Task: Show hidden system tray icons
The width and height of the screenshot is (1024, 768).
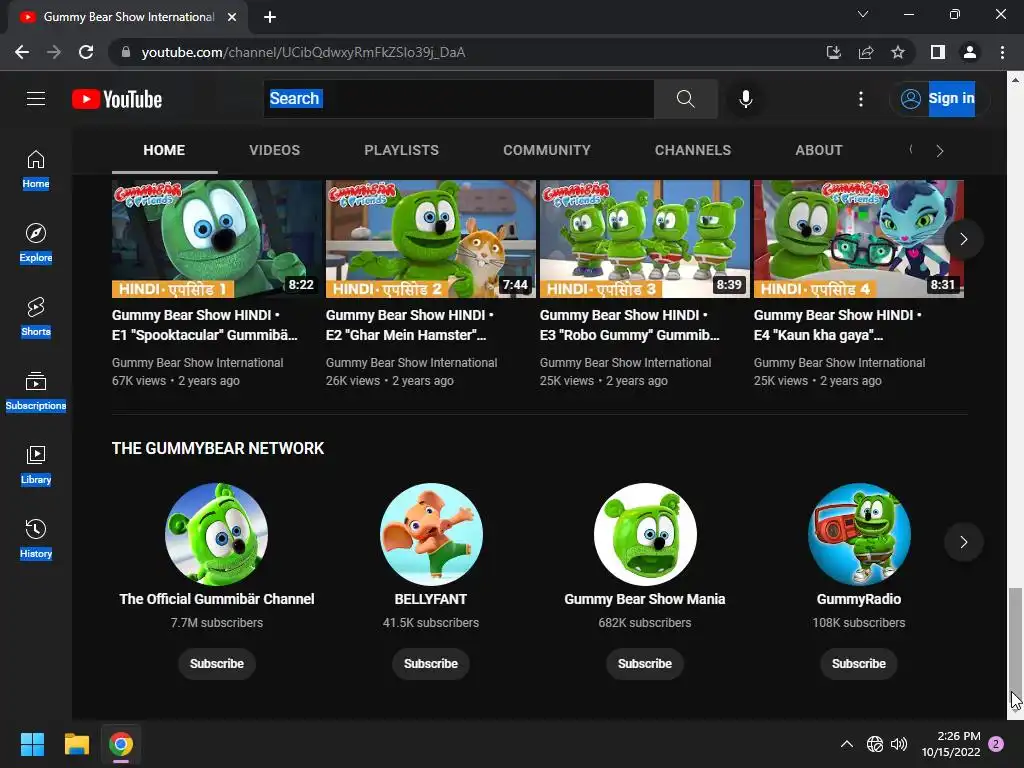Action: point(846,744)
